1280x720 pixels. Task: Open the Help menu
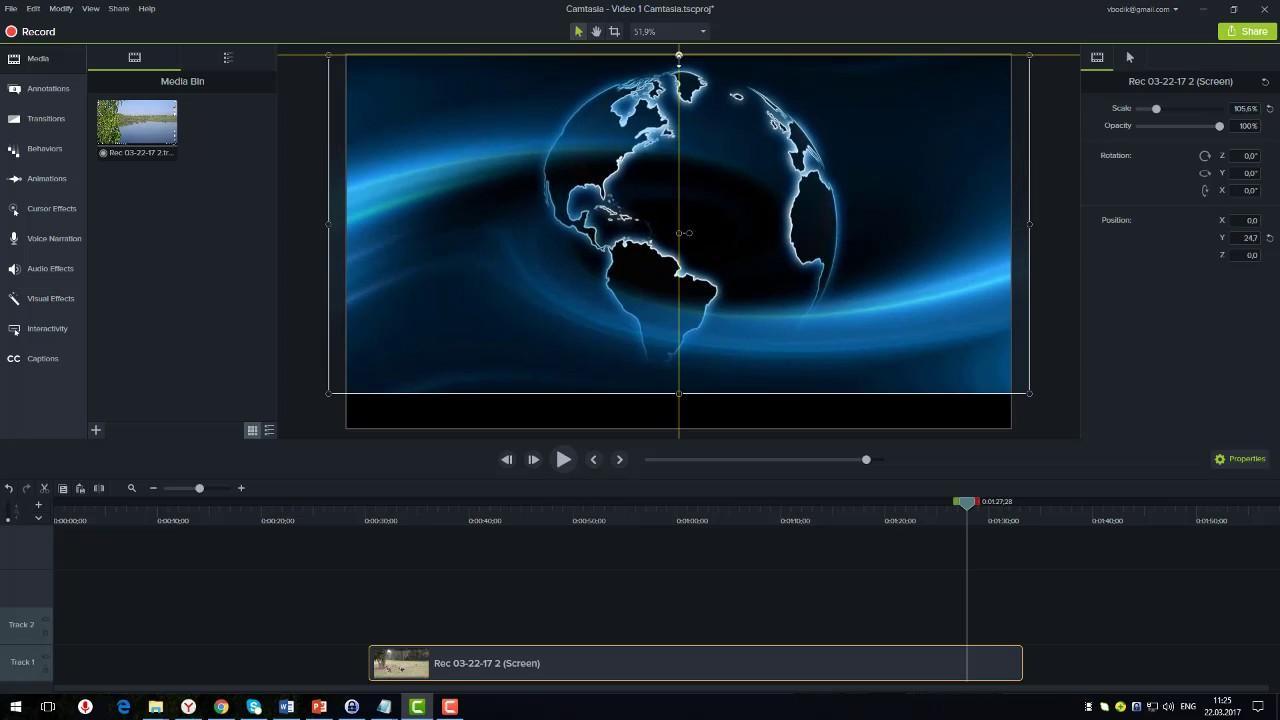(146, 9)
